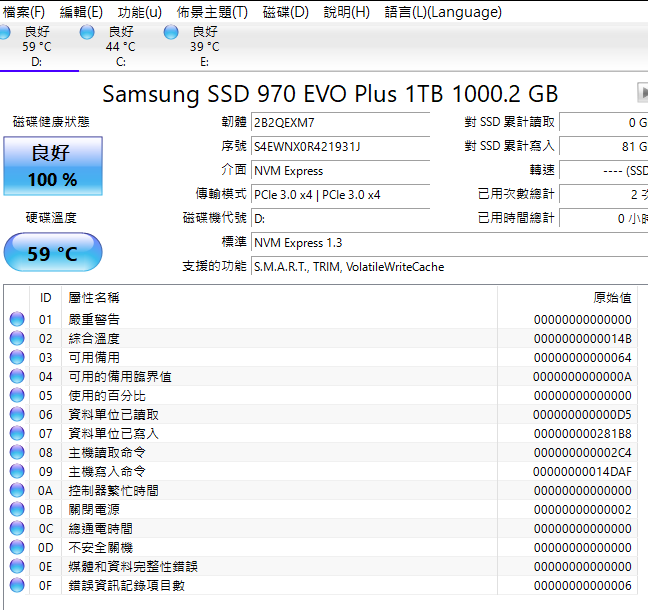This screenshot has height=610, width=648.
Task: Click status orb of row 04 可用的備用臨界值
Action: [x=17, y=376]
